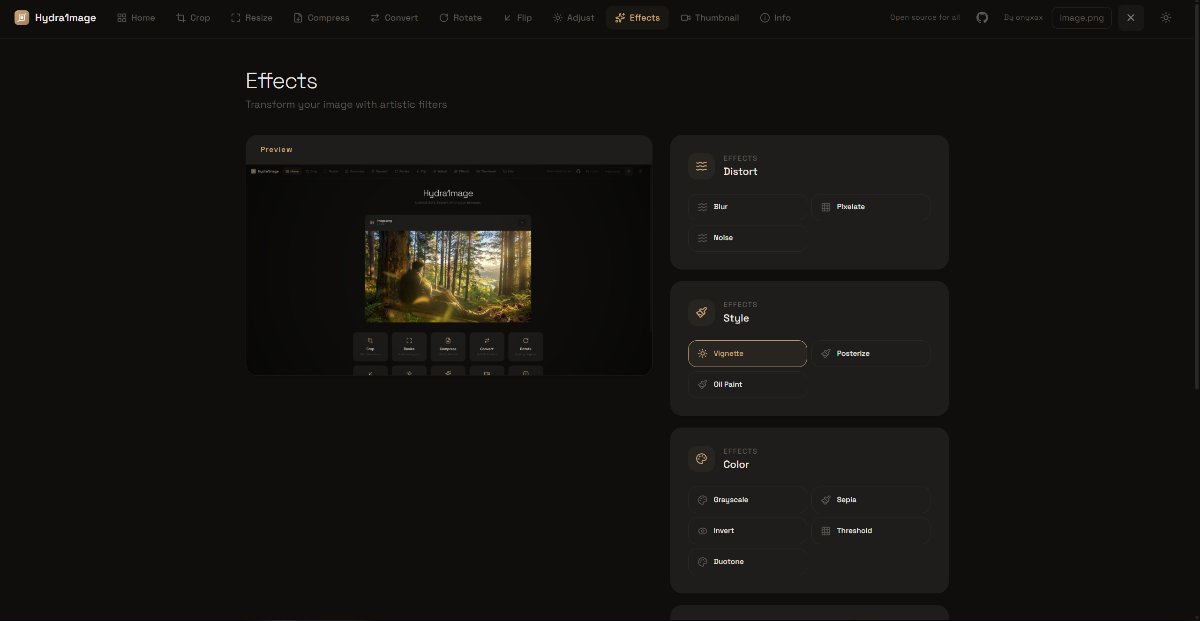The width and height of the screenshot is (1200, 621).
Task: Select the Vignette effect
Action: 747,353
